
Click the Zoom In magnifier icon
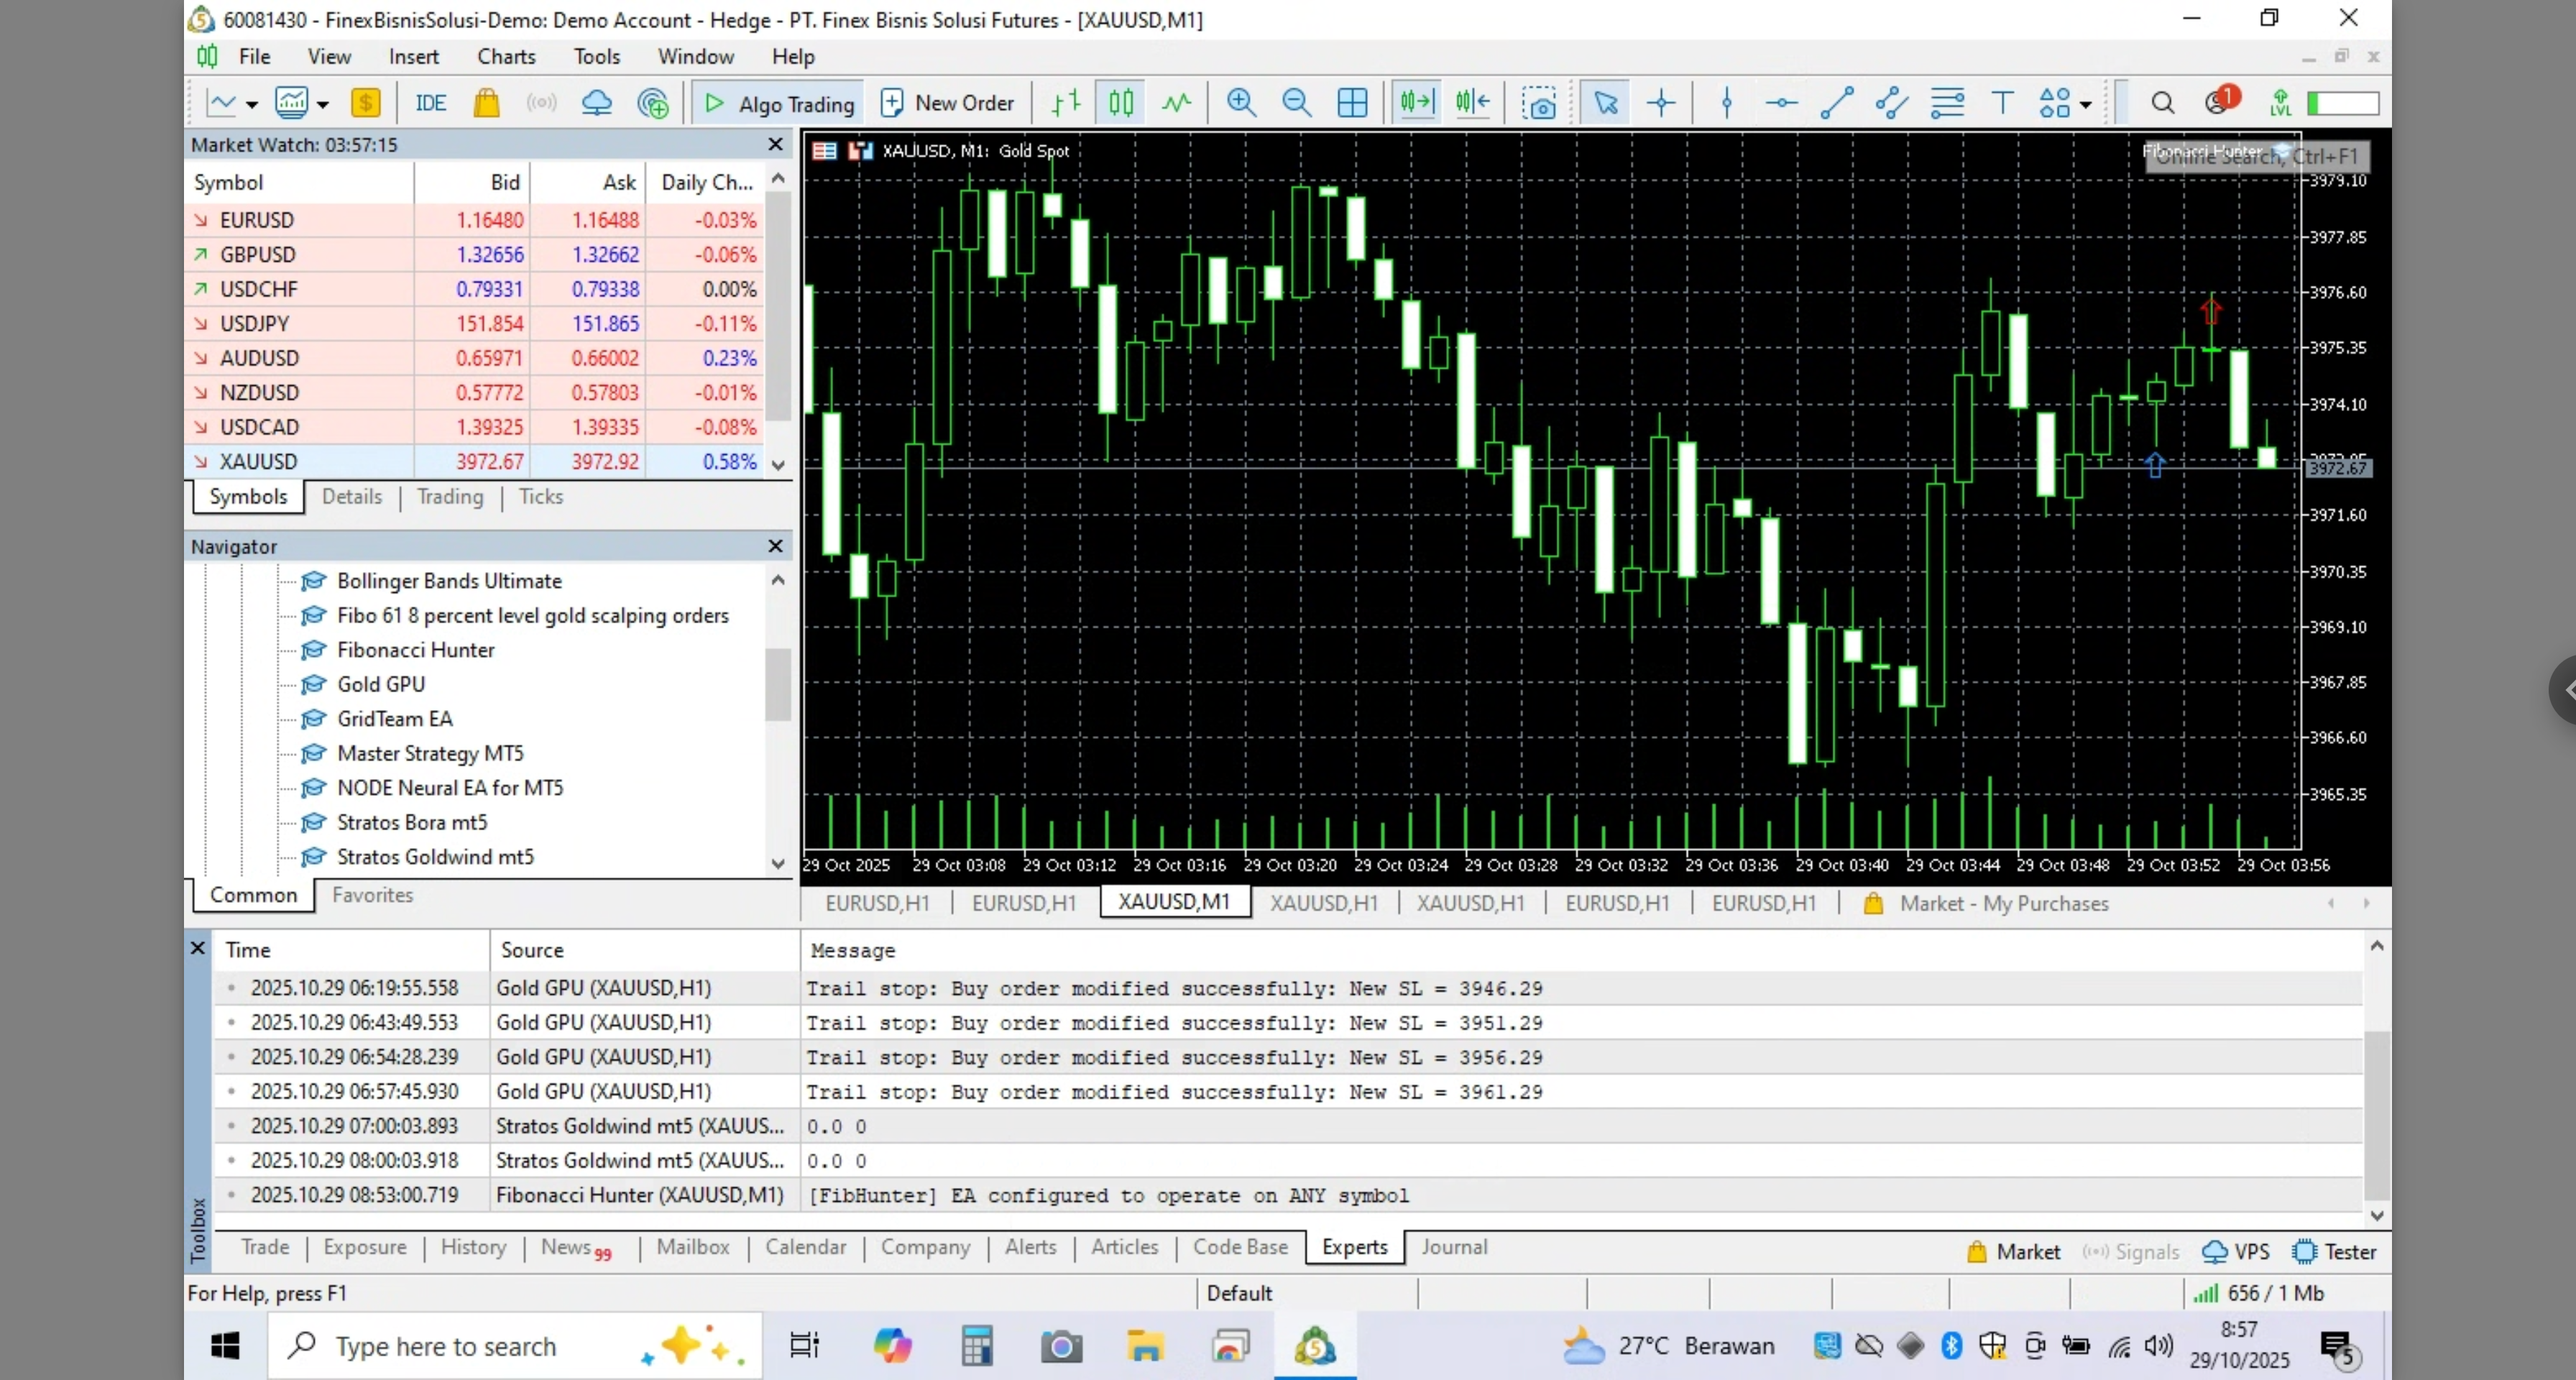[1241, 102]
